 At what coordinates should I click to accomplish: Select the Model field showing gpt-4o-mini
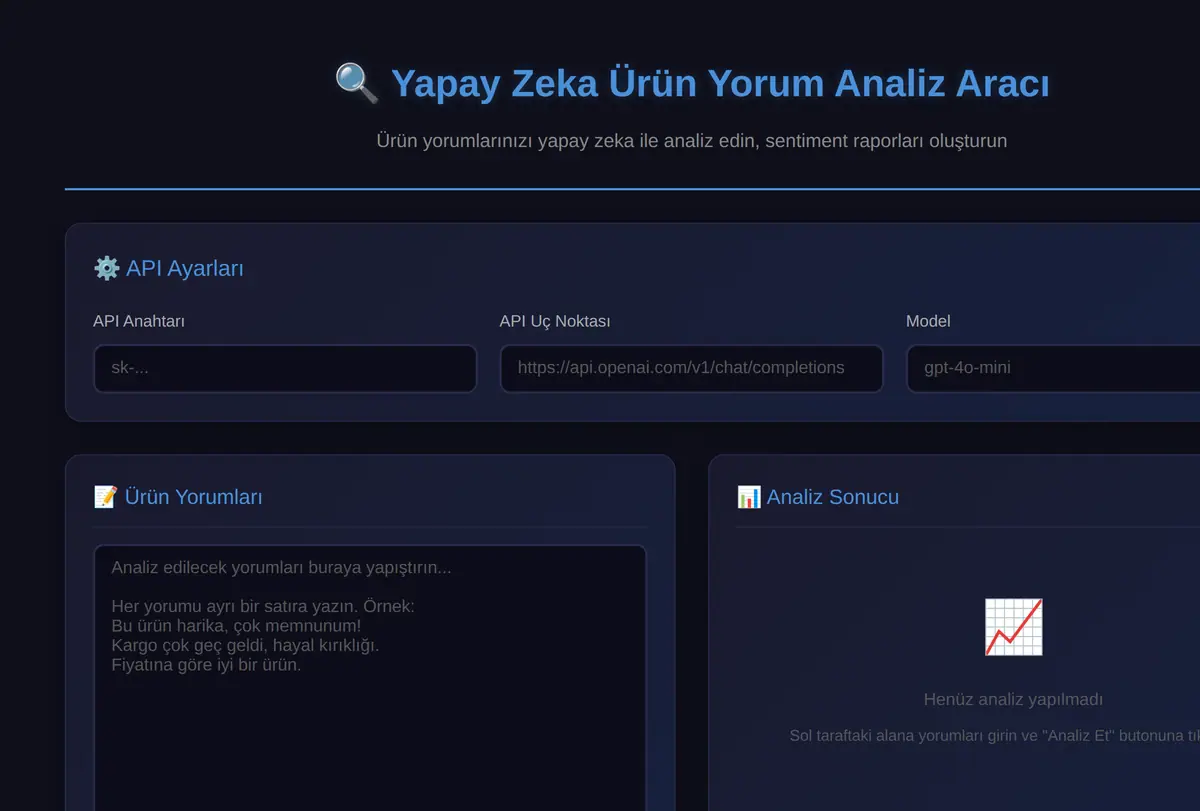[1053, 369]
